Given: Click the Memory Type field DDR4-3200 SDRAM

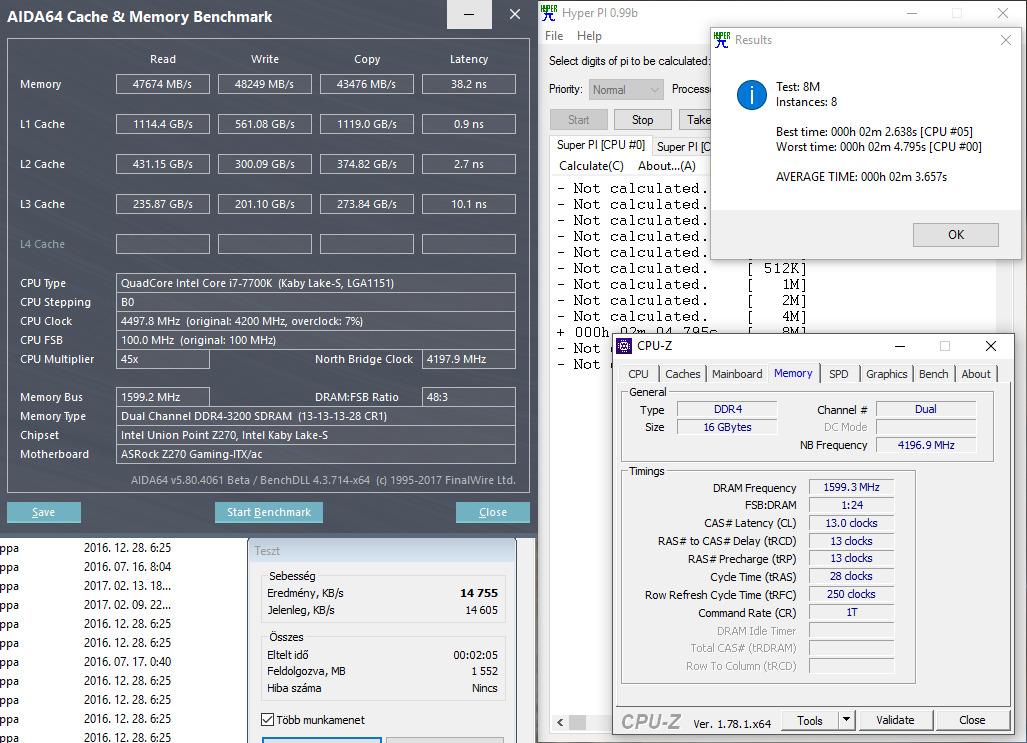Looking at the screenshot, I should coord(316,416).
